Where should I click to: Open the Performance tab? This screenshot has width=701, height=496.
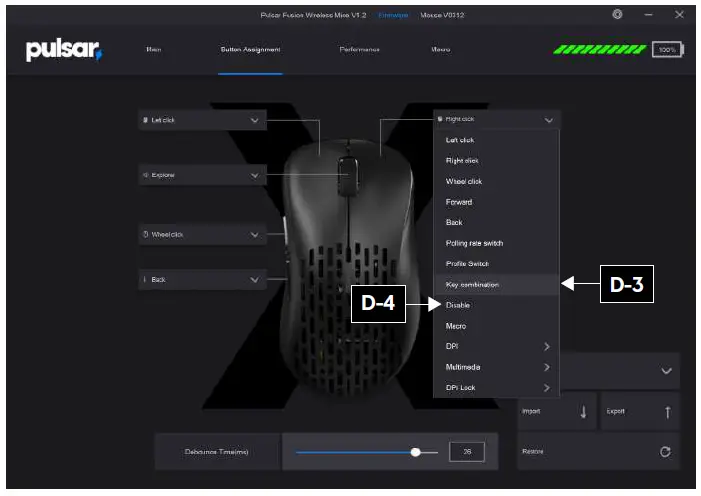click(359, 49)
